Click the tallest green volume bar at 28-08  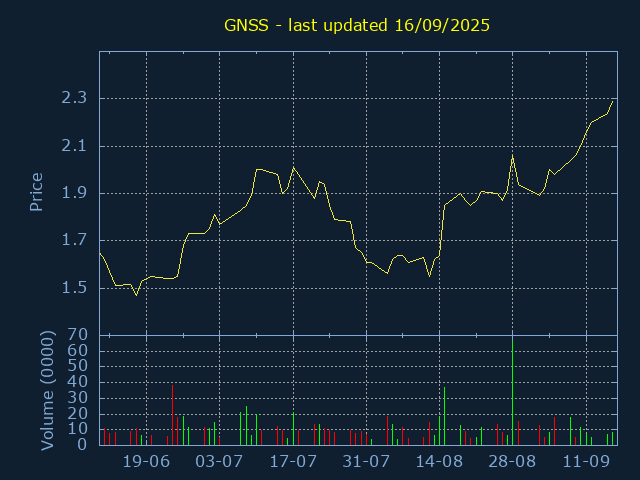click(x=513, y=392)
